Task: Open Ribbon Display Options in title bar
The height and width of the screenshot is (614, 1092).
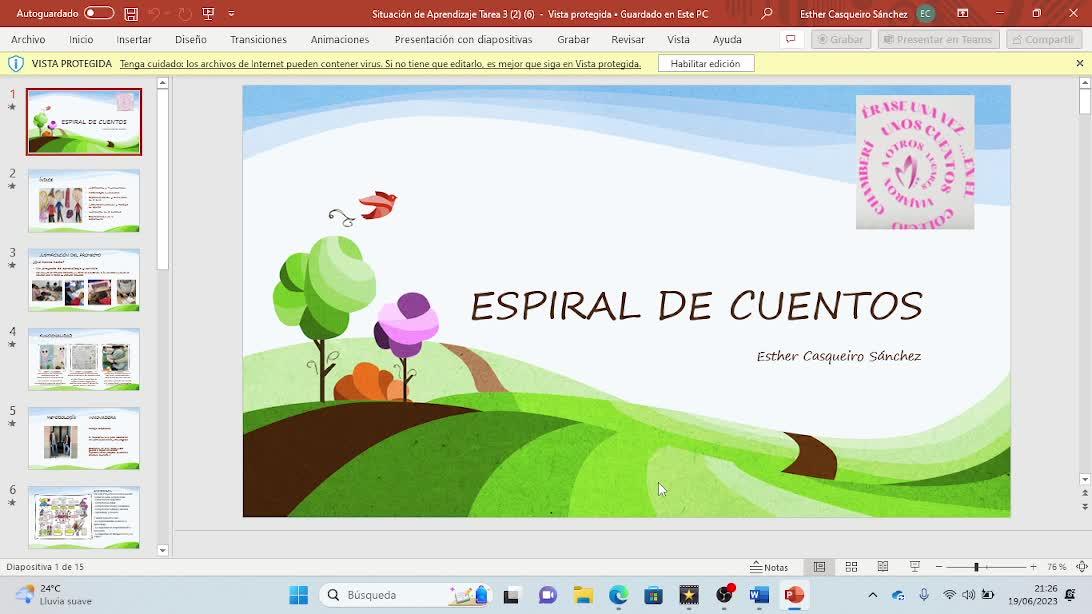Action: point(962,14)
